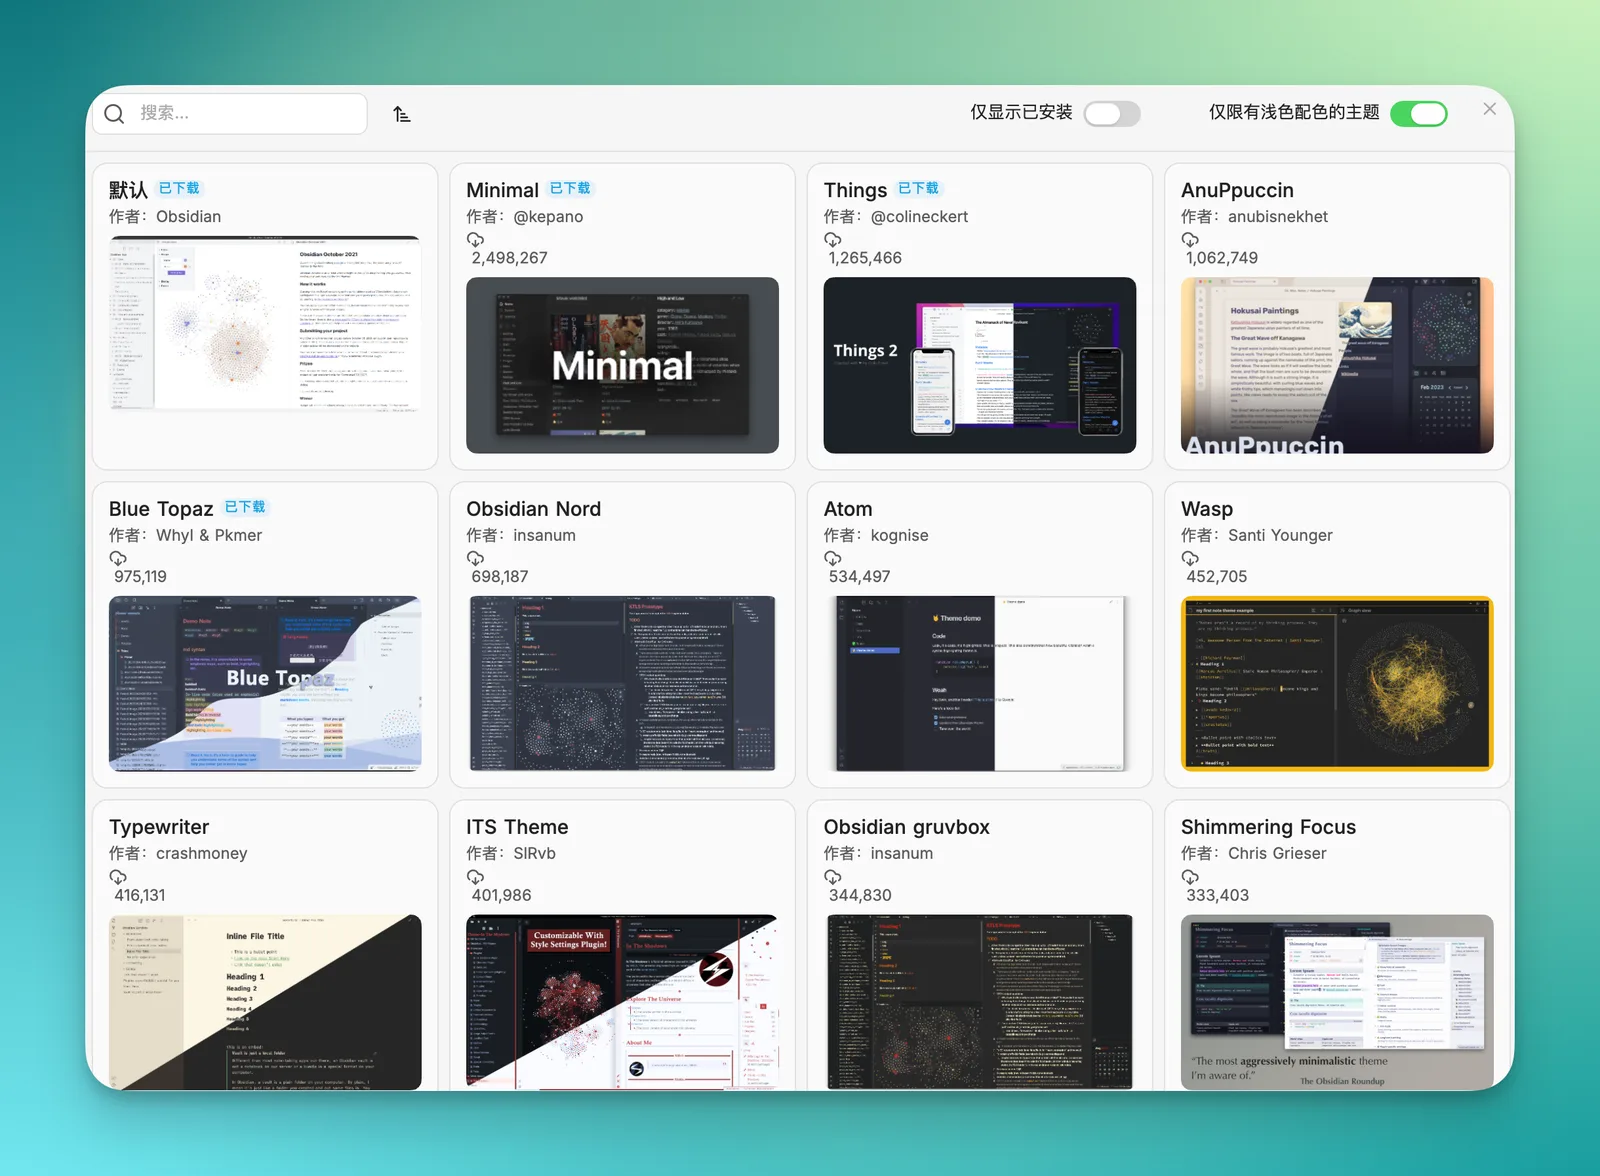Open the Obsidian gruvbox preview image

[x=980, y=1002]
